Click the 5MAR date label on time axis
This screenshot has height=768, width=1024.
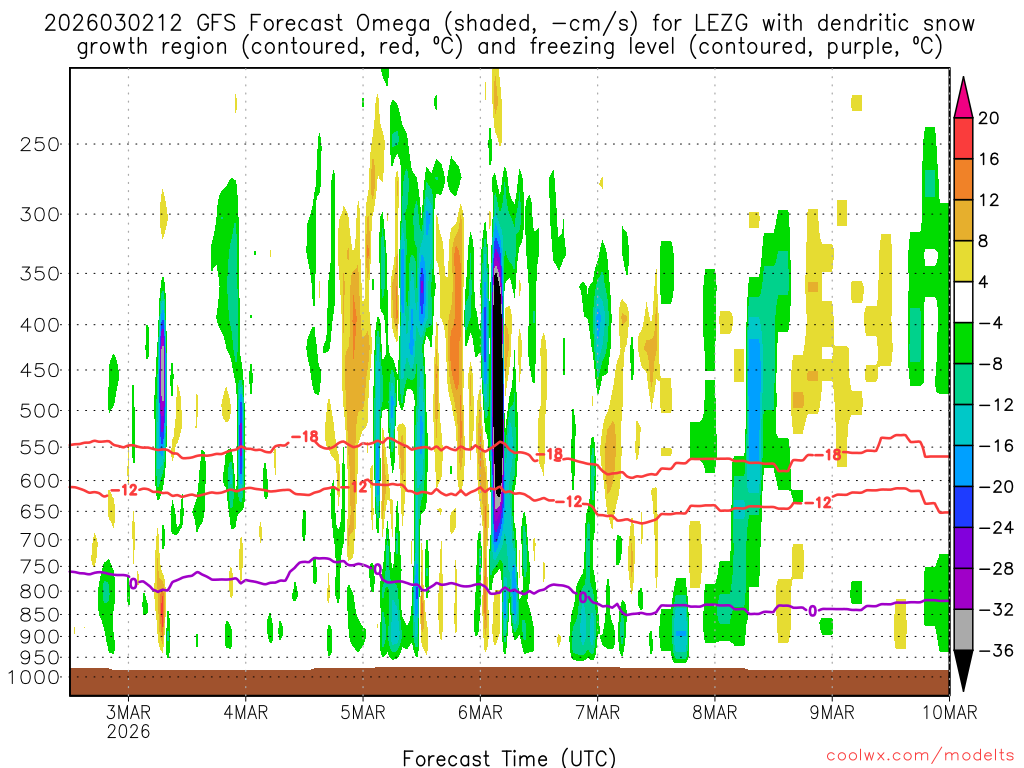[x=363, y=712]
